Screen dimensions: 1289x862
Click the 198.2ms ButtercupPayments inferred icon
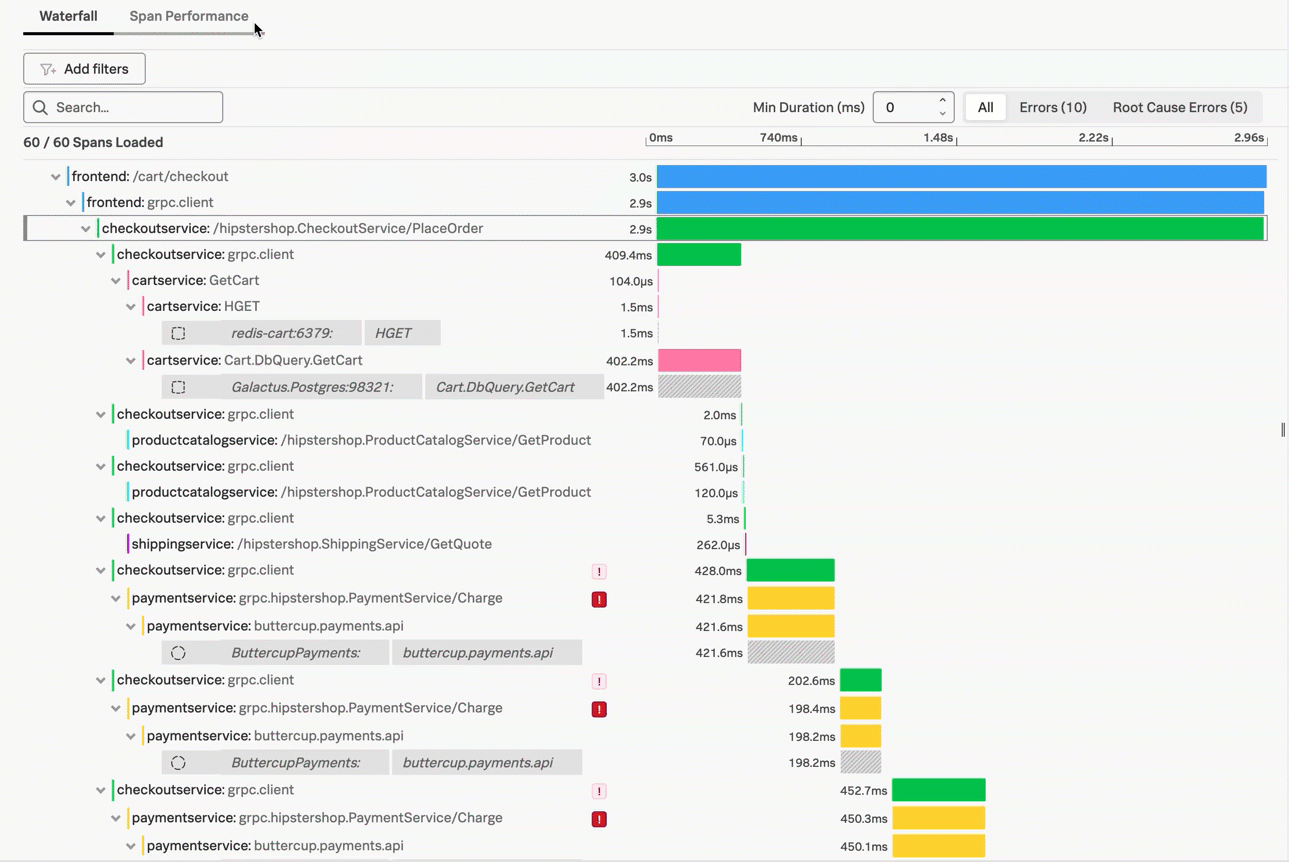[178, 763]
